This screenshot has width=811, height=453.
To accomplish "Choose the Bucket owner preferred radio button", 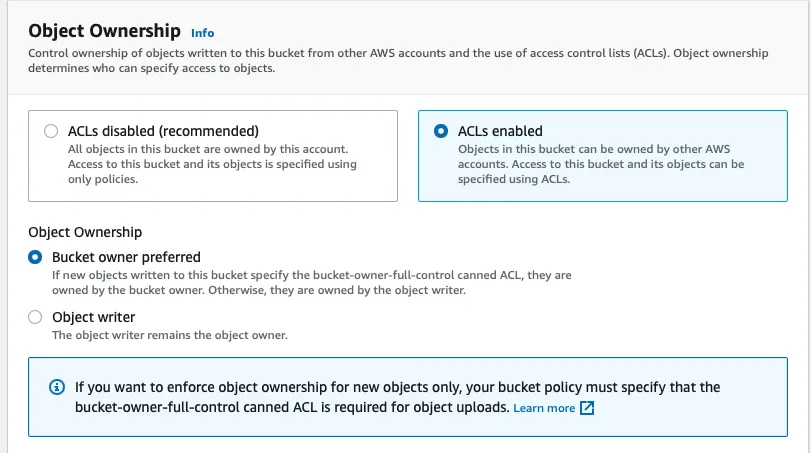I will [x=35, y=257].
